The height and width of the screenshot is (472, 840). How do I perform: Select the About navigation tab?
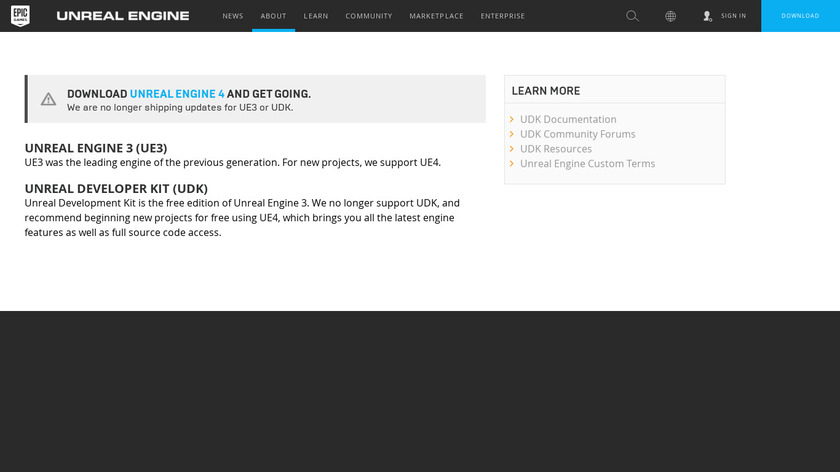273,16
